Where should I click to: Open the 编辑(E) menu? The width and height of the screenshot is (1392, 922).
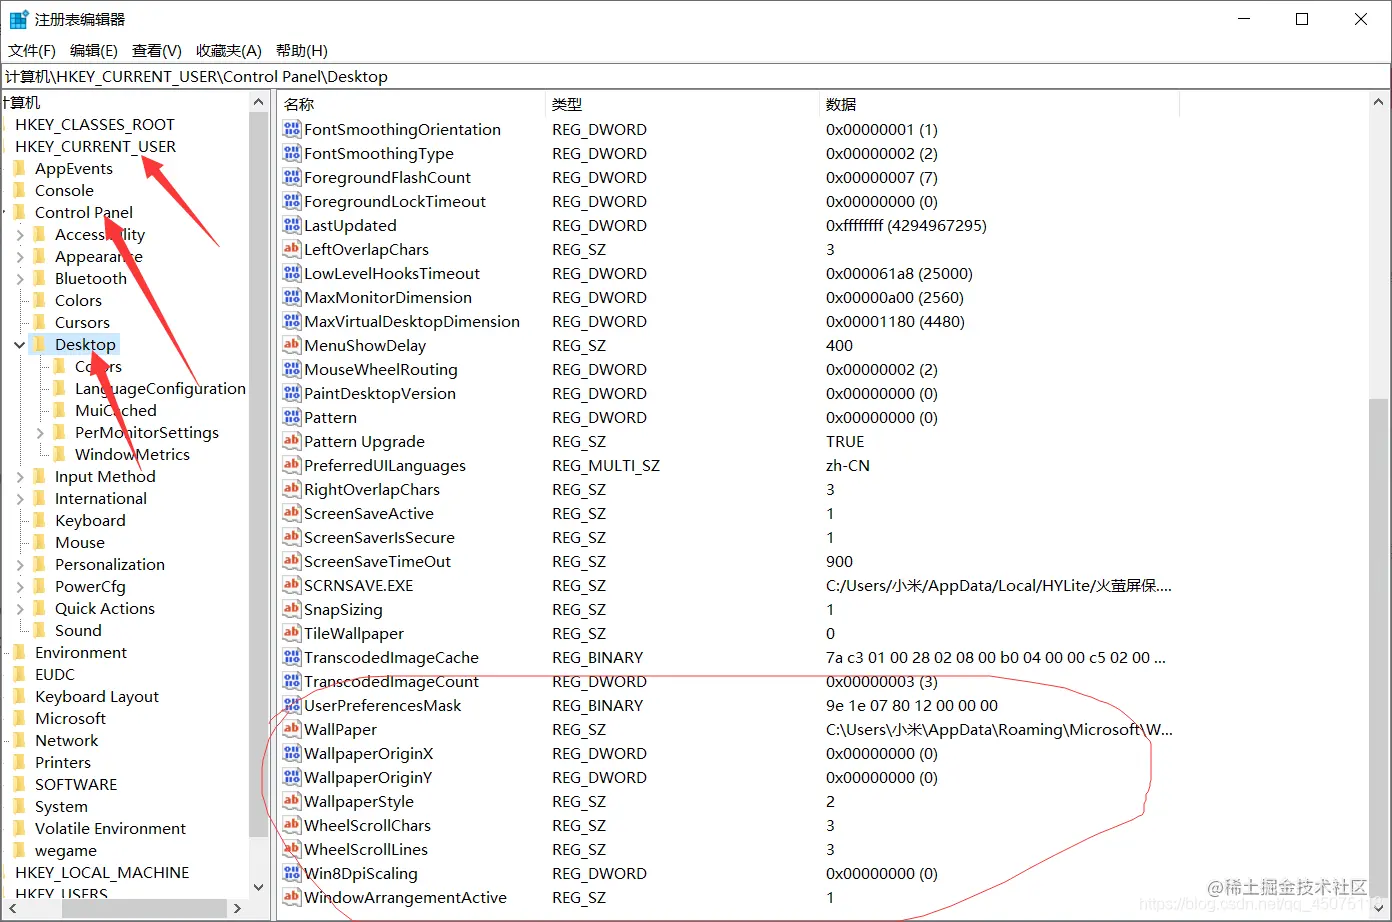pos(94,51)
